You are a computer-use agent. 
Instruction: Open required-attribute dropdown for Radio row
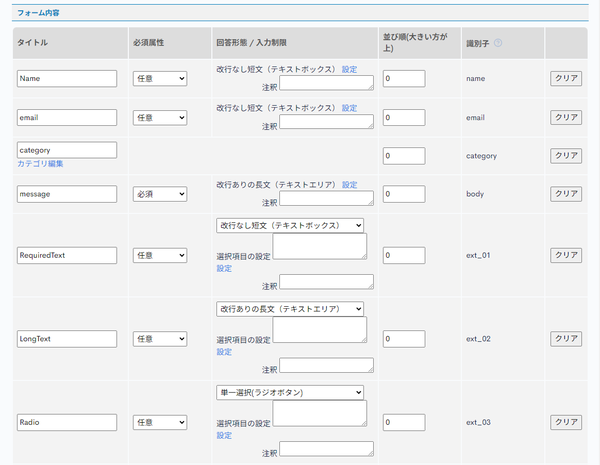[x=160, y=422]
